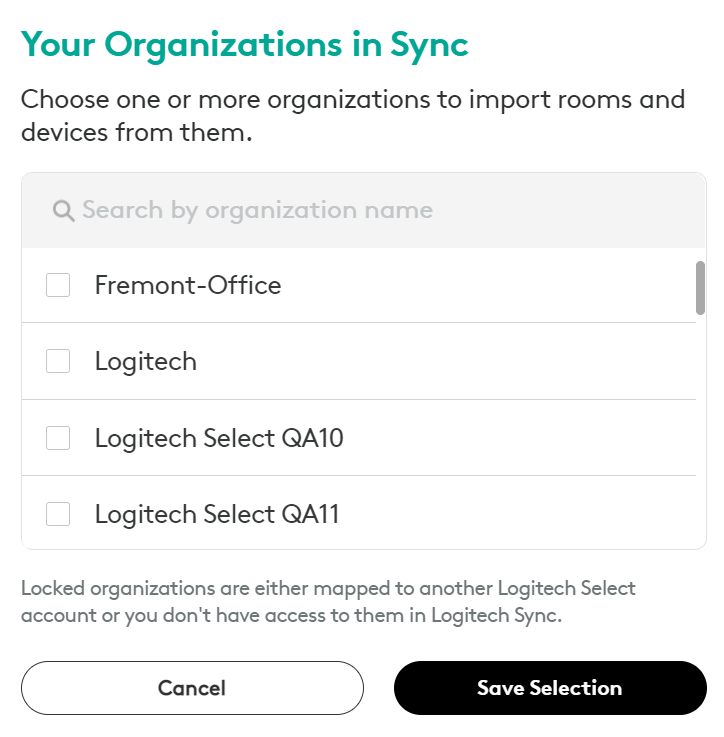Tick the checkbox beside Logitech
724x737 pixels.
pos(58,361)
